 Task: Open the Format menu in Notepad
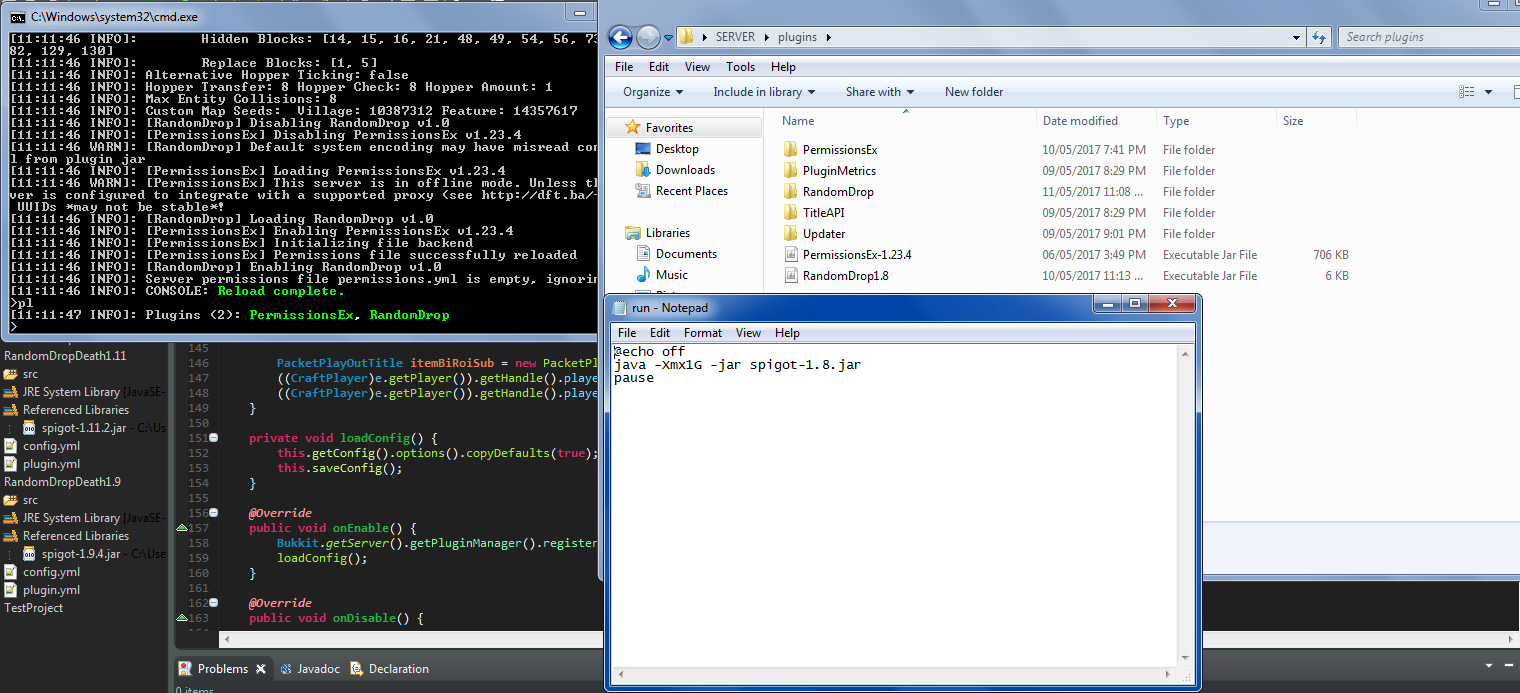click(703, 333)
